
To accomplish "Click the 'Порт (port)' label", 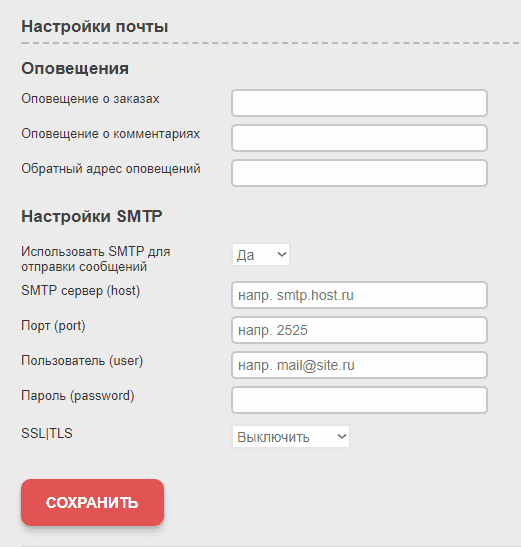I will point(53,326).
